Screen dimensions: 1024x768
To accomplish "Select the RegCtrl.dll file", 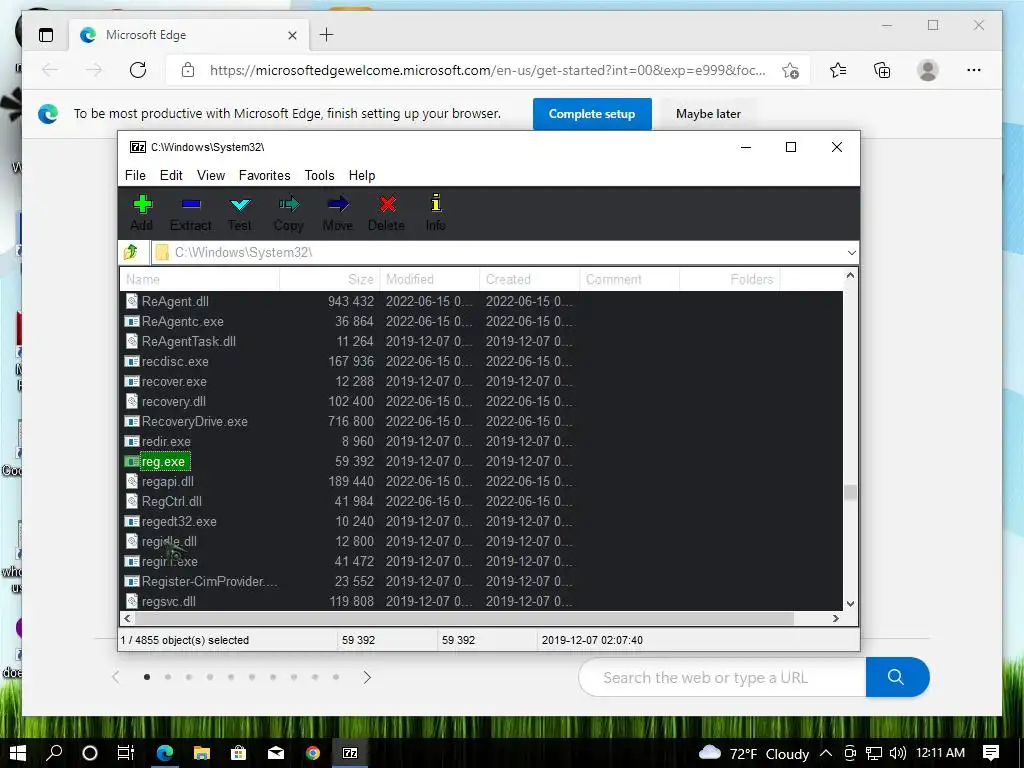I will 172,502.
